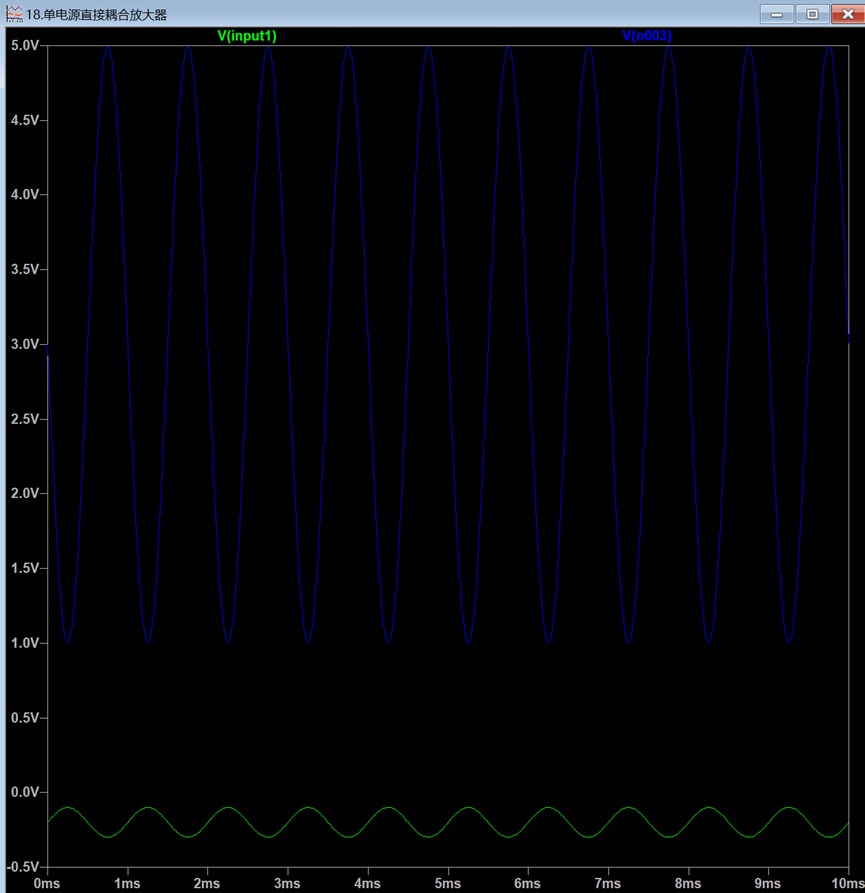Click the 4ms time axis label
This screenshot has height=893, width=865.
(x=367, y=883)
